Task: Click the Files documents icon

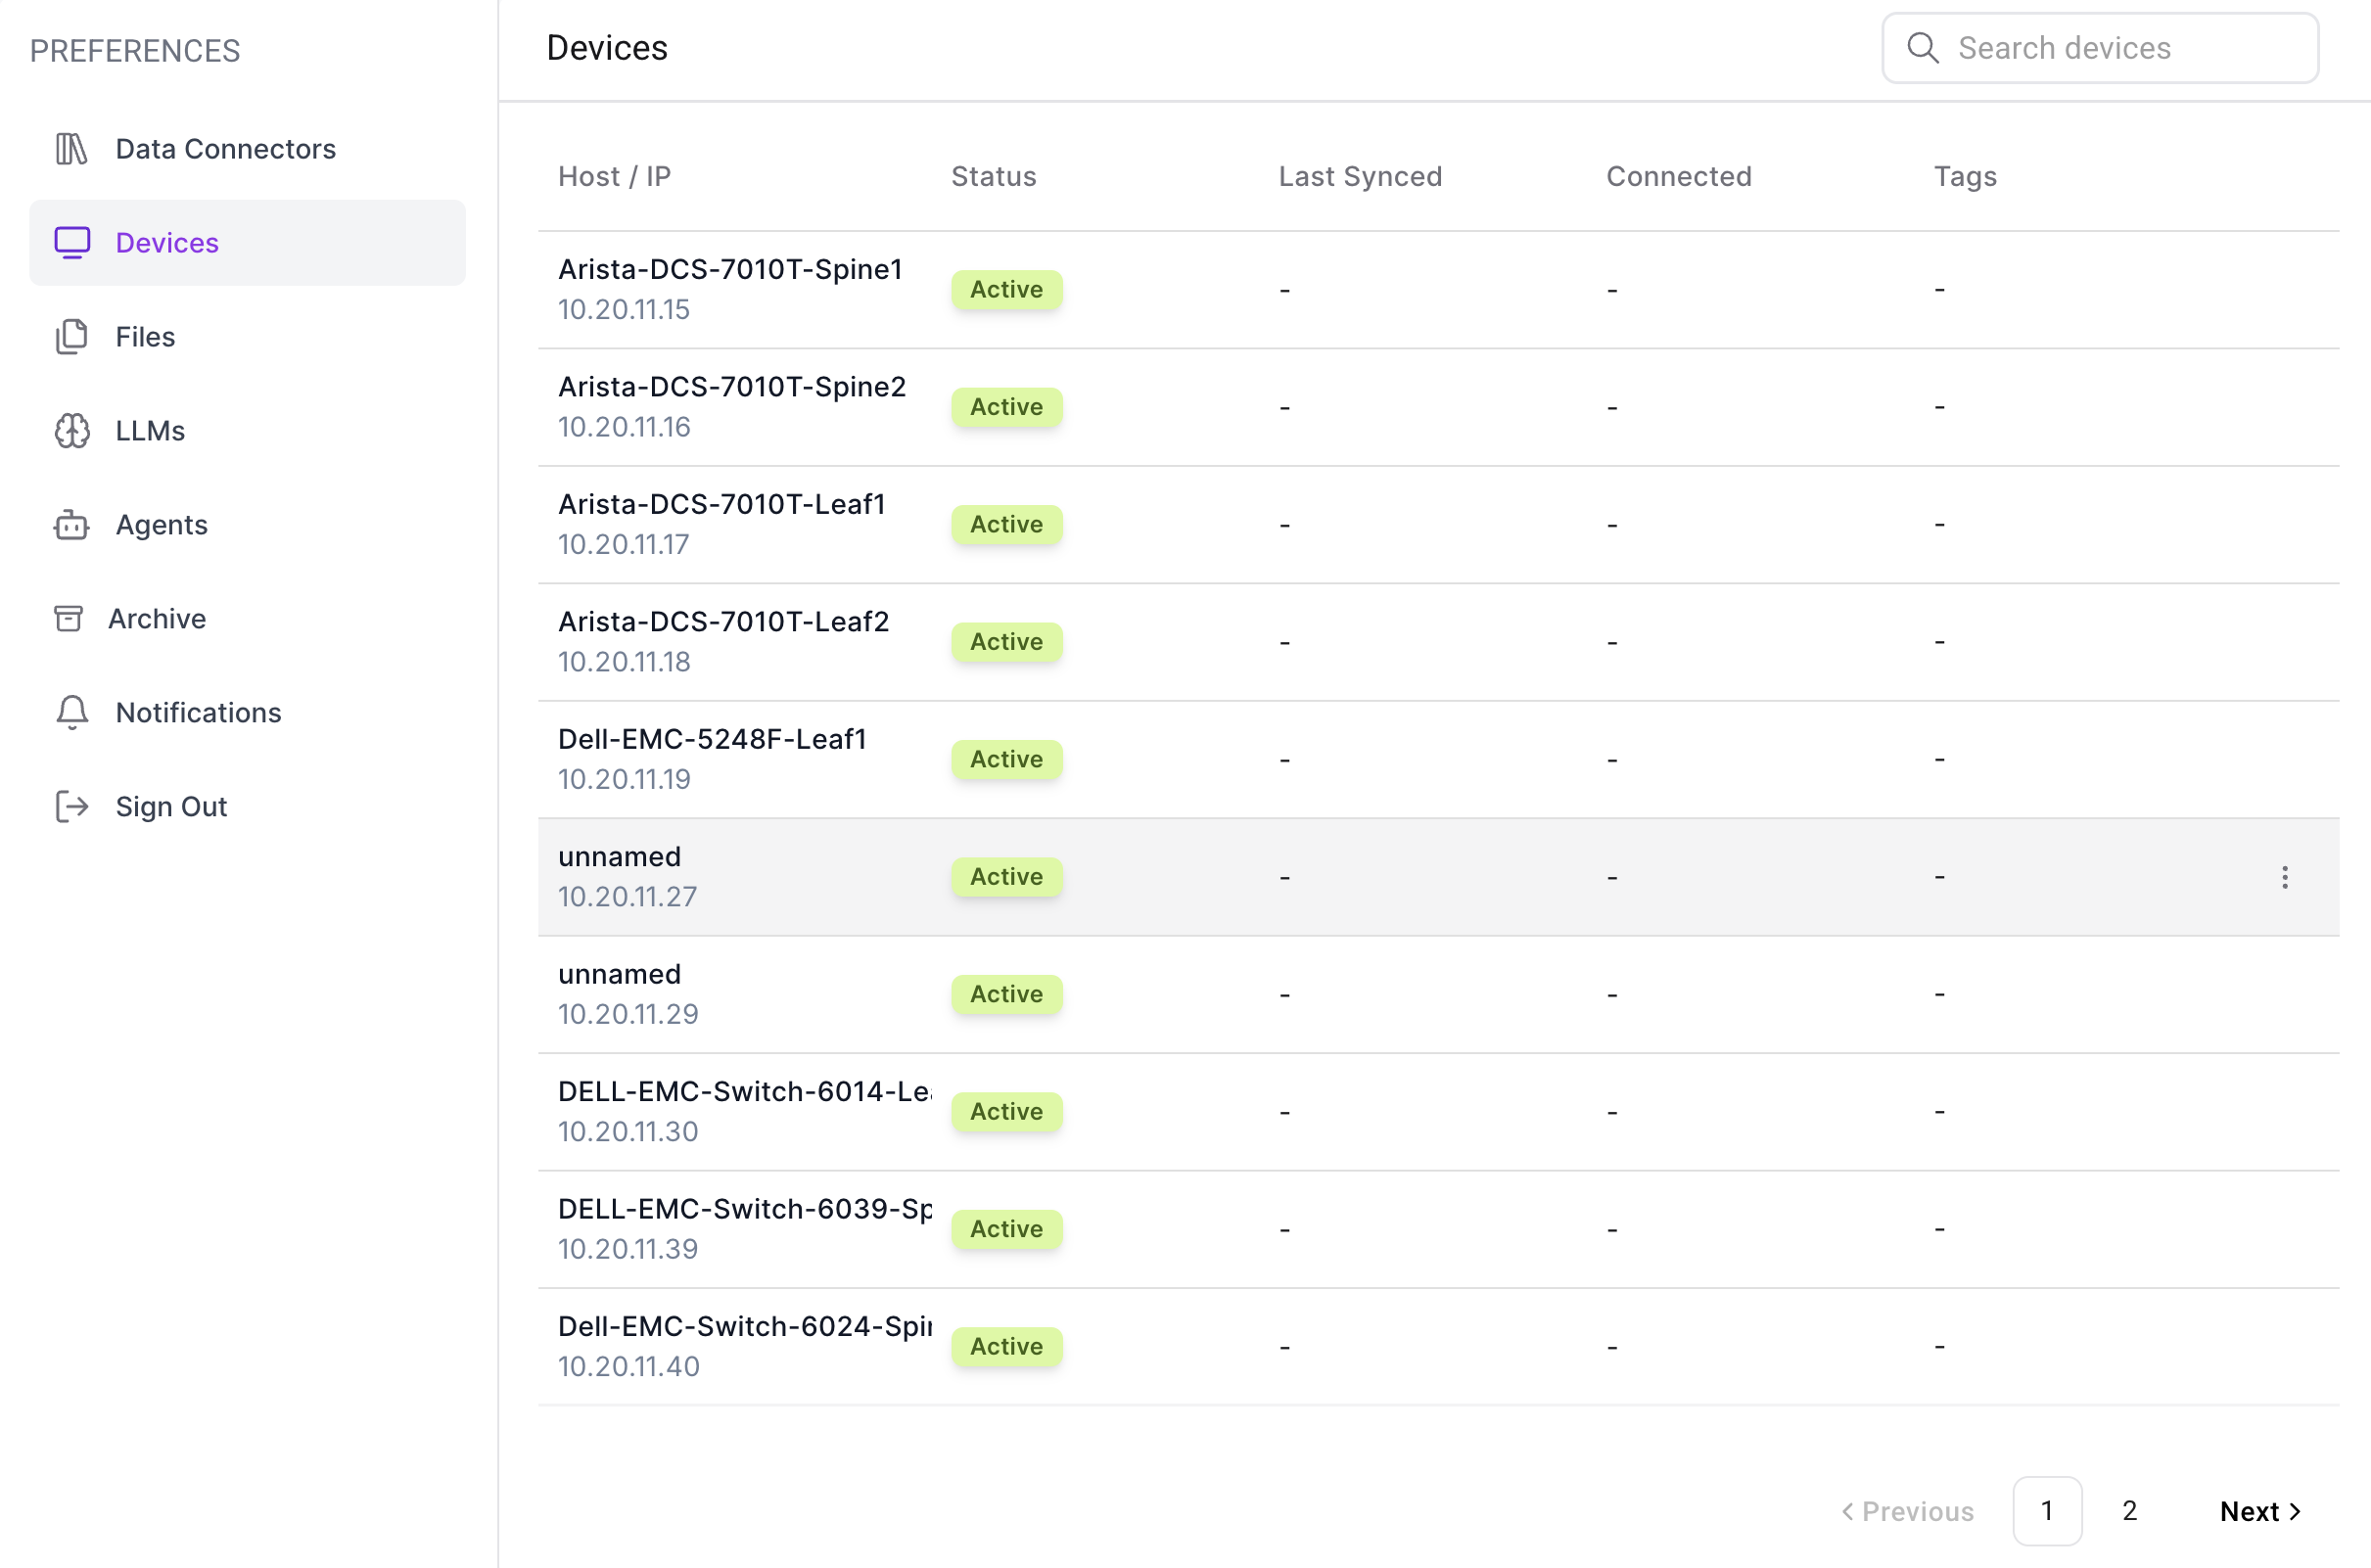Action: click(71, 337)
